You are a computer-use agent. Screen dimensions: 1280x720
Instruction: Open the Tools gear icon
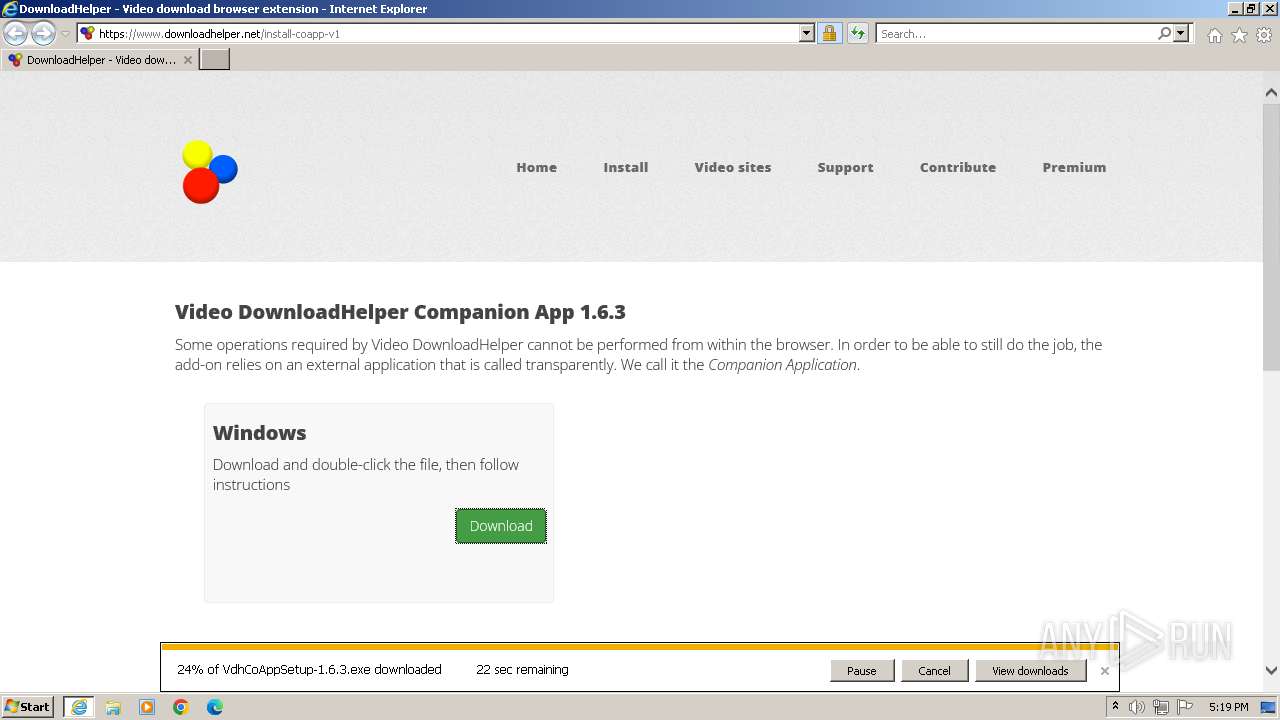[1264, 35]
